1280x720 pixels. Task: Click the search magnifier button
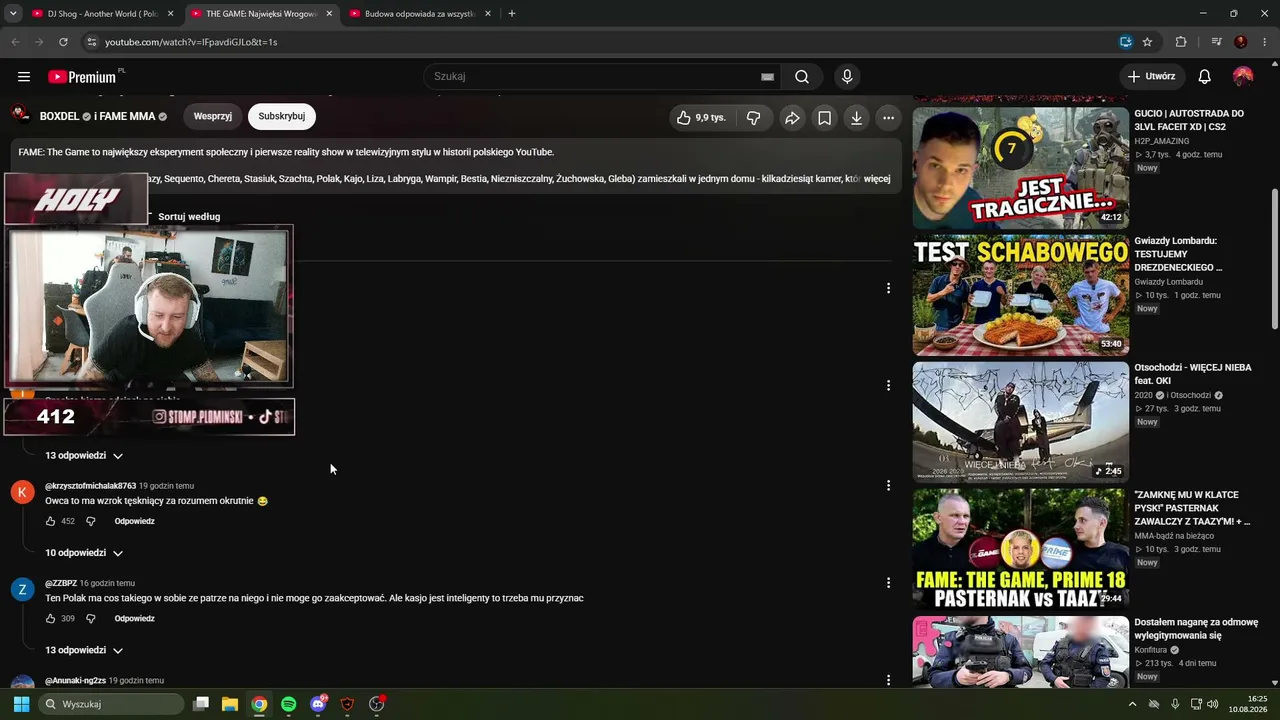point(802,77)
